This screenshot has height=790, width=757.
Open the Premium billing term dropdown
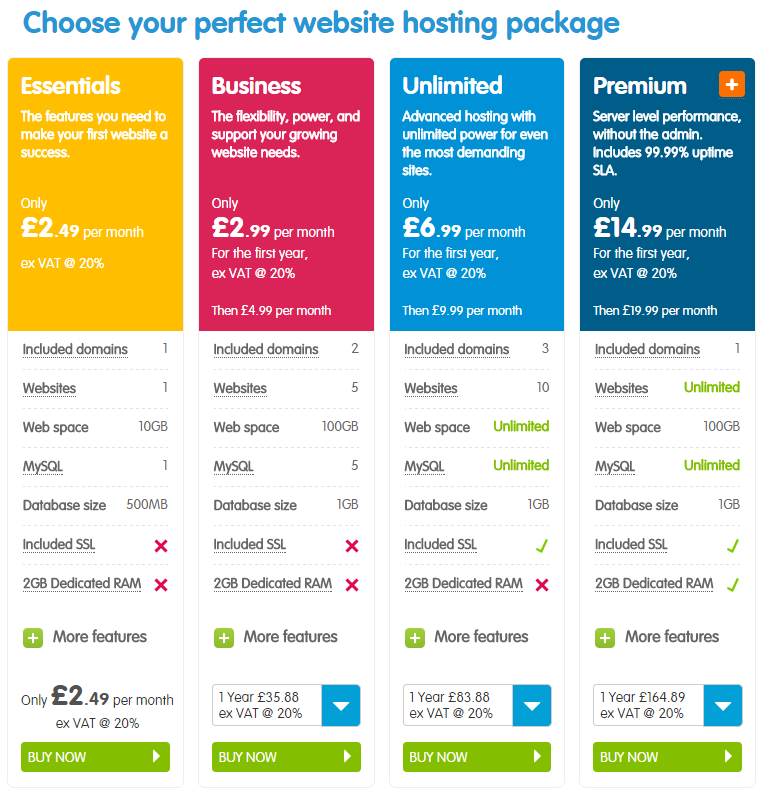tap(722, 705)
